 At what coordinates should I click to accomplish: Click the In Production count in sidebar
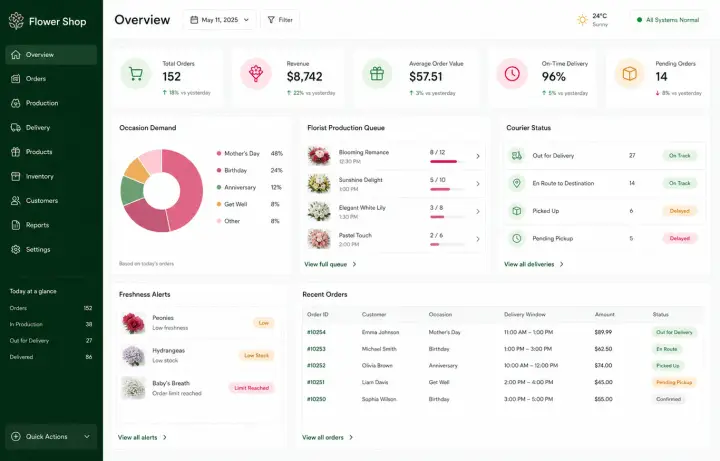click(89, 324)
